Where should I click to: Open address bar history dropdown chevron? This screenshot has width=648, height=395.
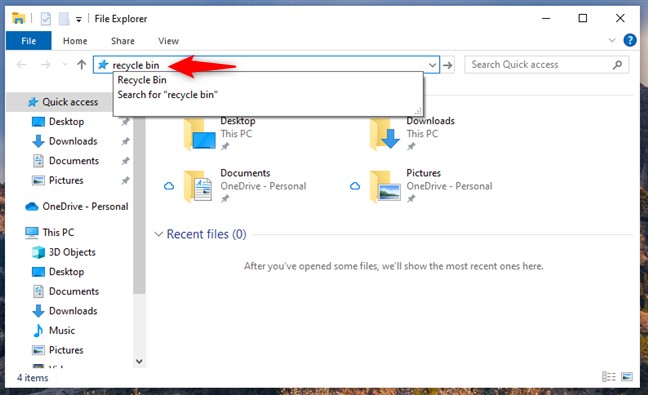click(432, 65)
